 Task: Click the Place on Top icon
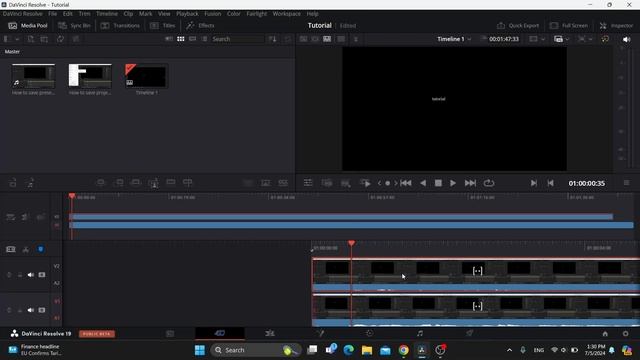[171, 182]
